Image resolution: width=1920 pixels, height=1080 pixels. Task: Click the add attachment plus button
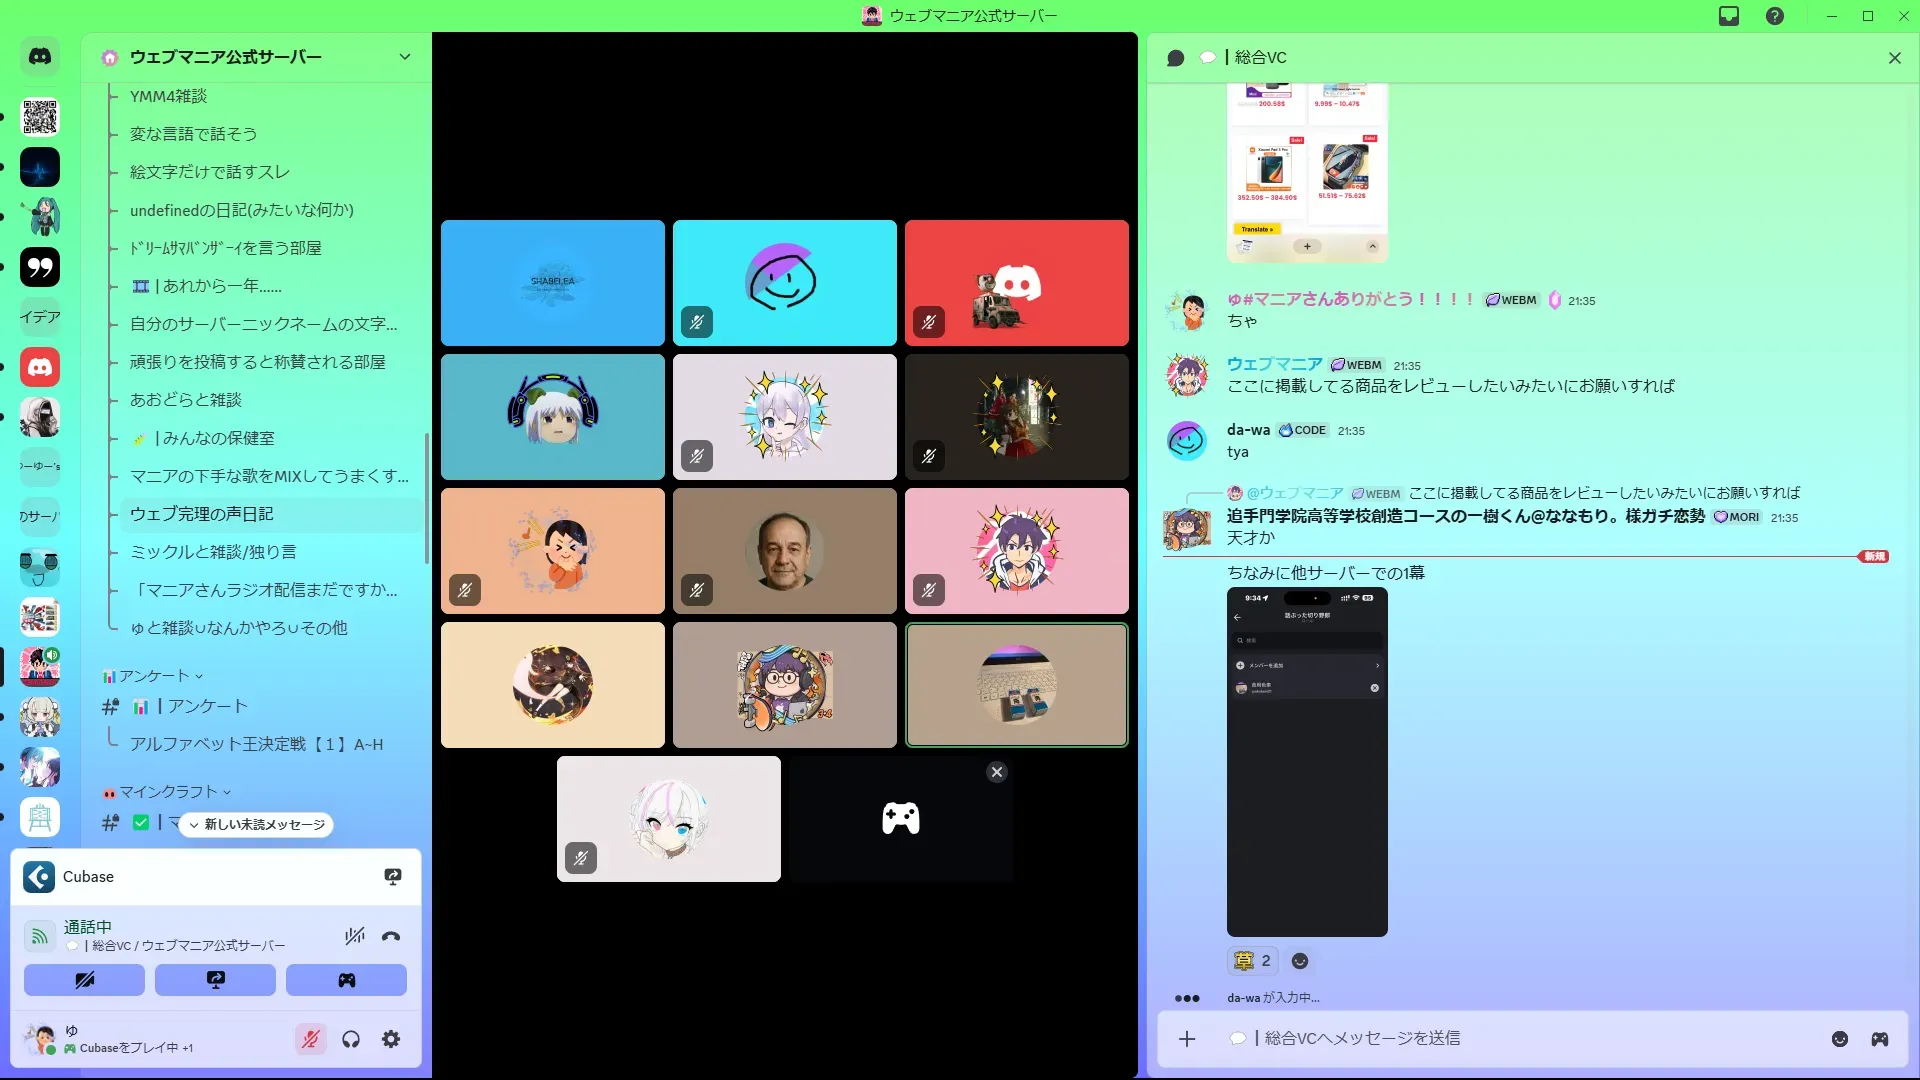pyautogui.click(x=1187, y=1039)
